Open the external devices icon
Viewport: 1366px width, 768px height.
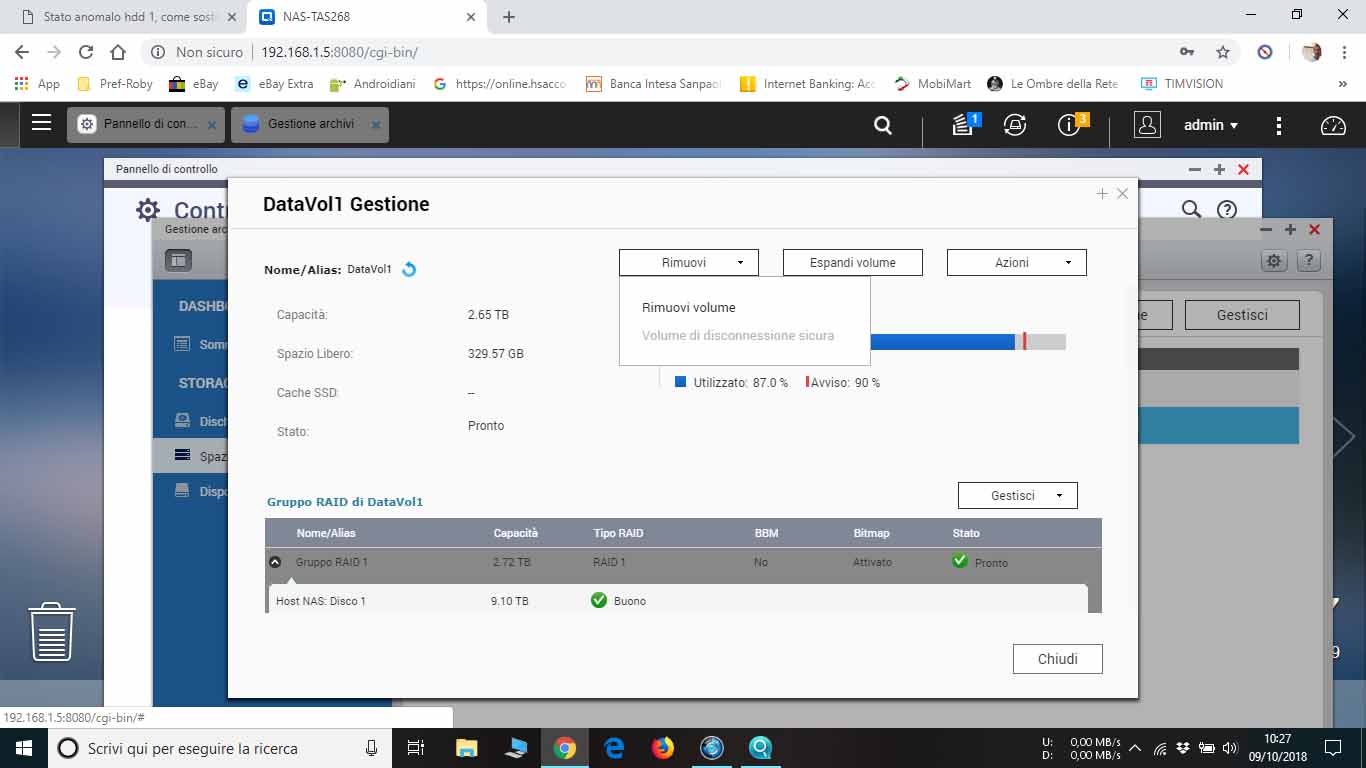click(1015, 125)
